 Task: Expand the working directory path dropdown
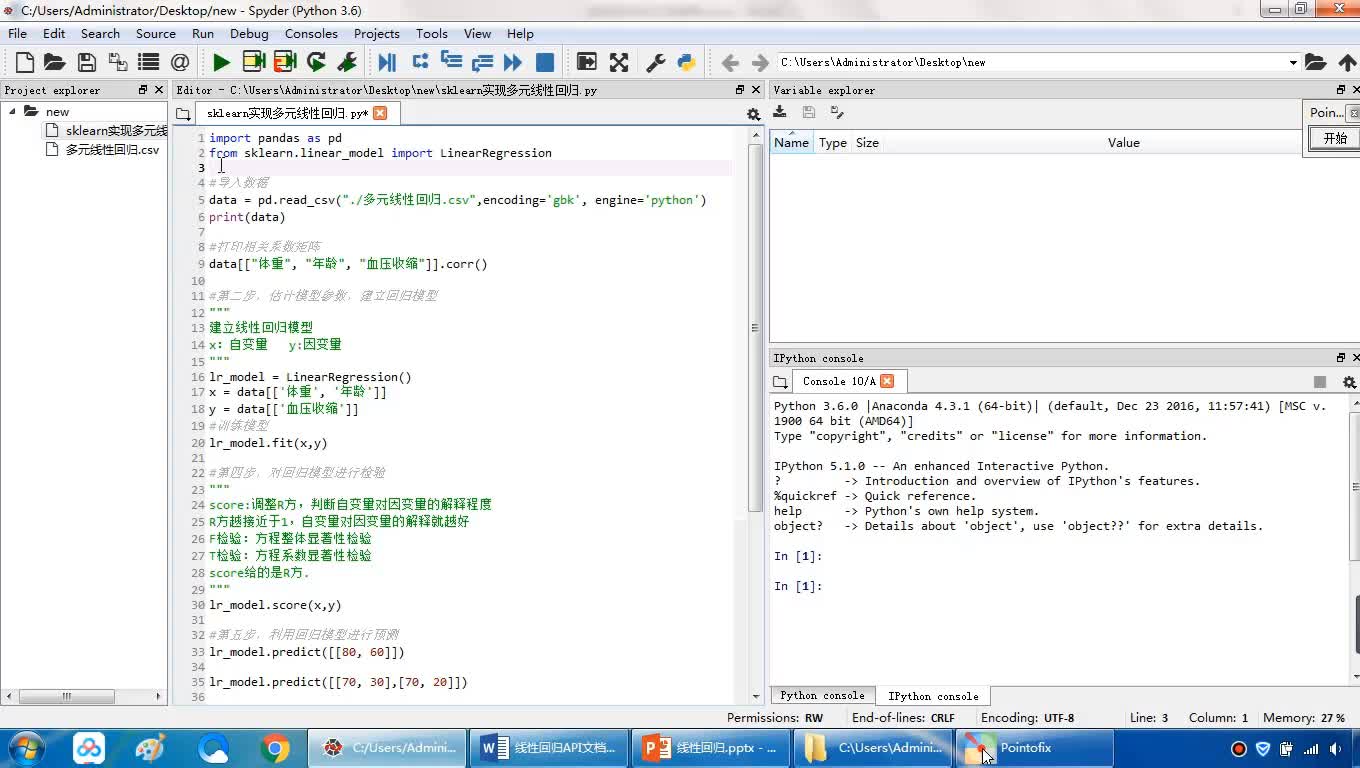tap(1292, 62)
